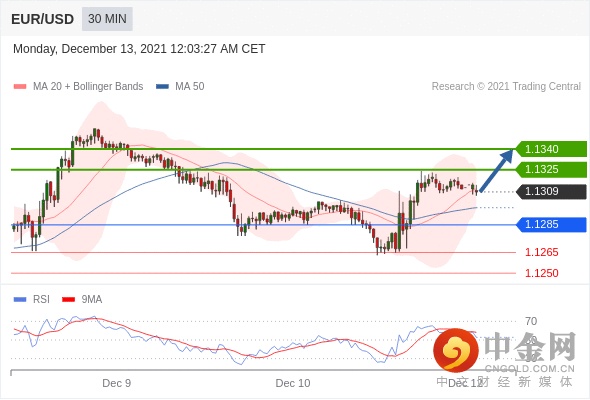Image resolution: width=590 pixels, height=400 pixels.
Task: Click the RSI 70 level label
Action: [x=531, y=321]
